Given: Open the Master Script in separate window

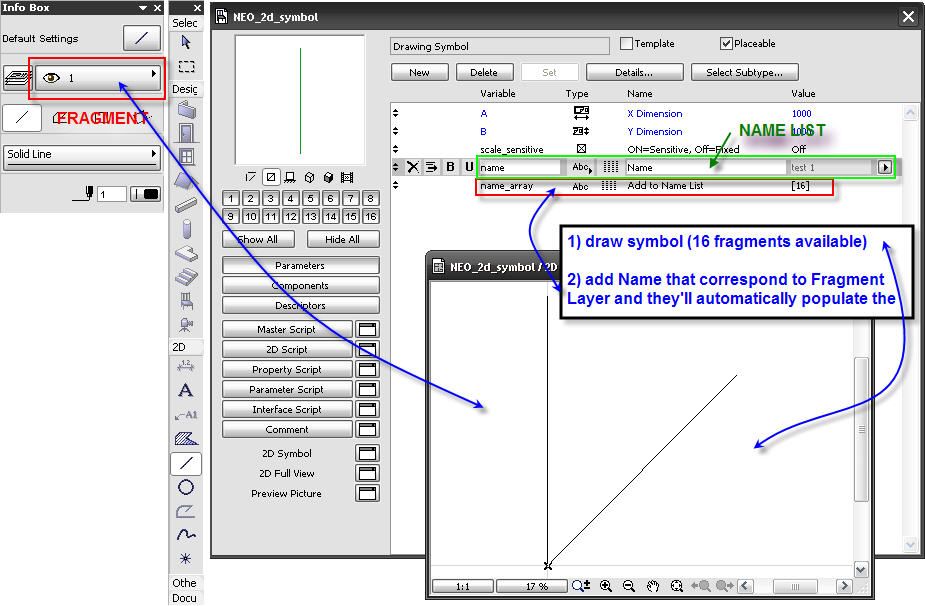Looking at the screenshot, I should coord(368,329).
